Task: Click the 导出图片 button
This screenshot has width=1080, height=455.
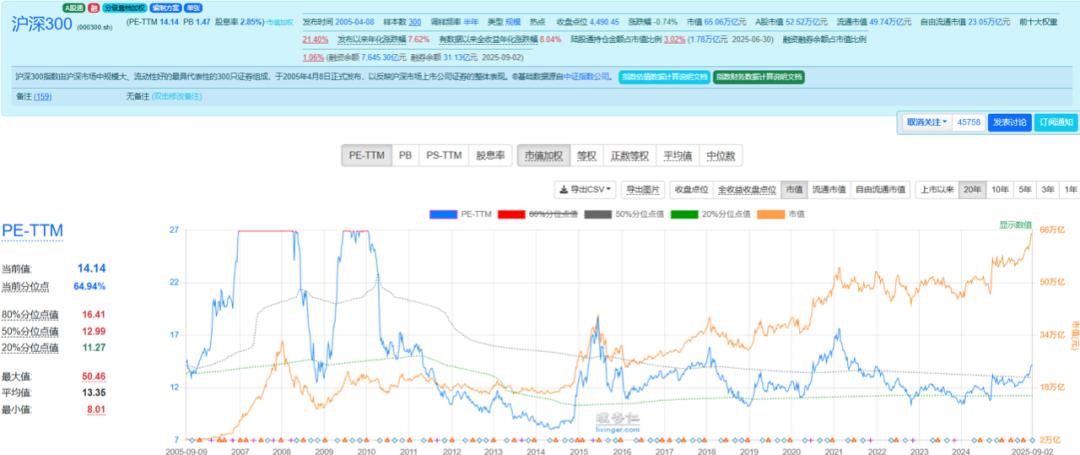Action: coord(643,189)
